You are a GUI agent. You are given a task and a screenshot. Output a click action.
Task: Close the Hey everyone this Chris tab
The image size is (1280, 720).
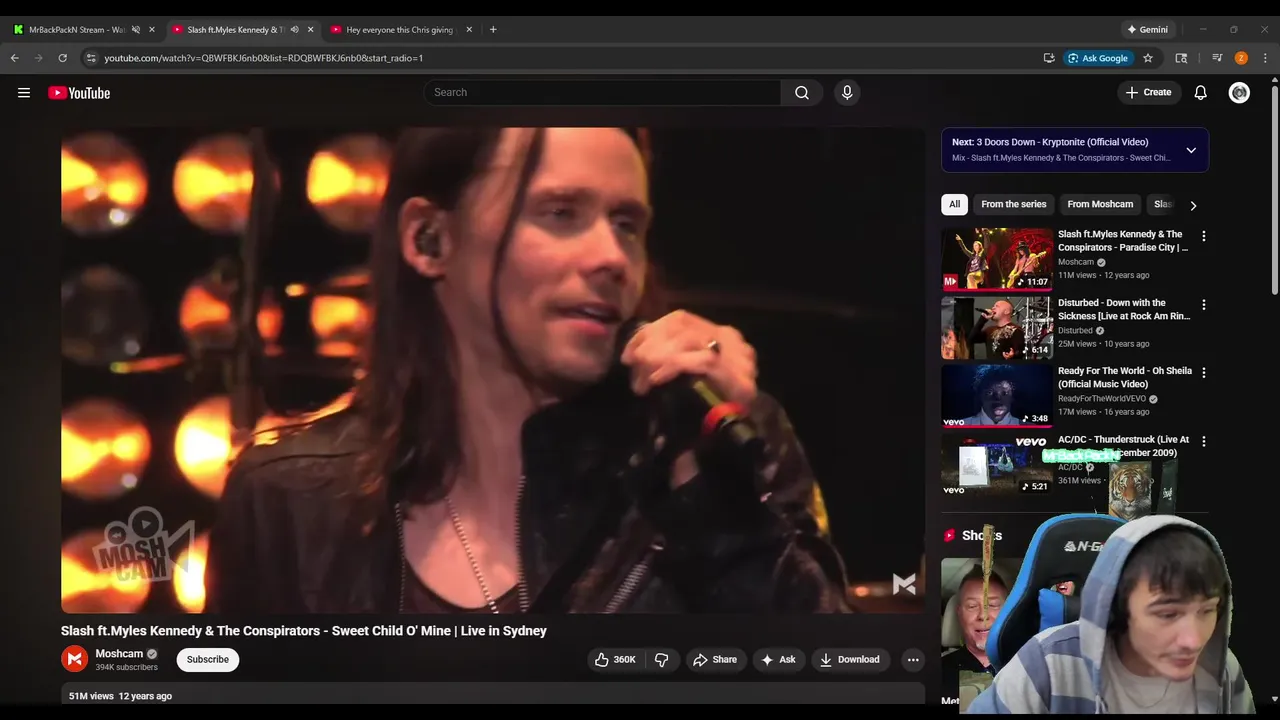pos(469,29)
